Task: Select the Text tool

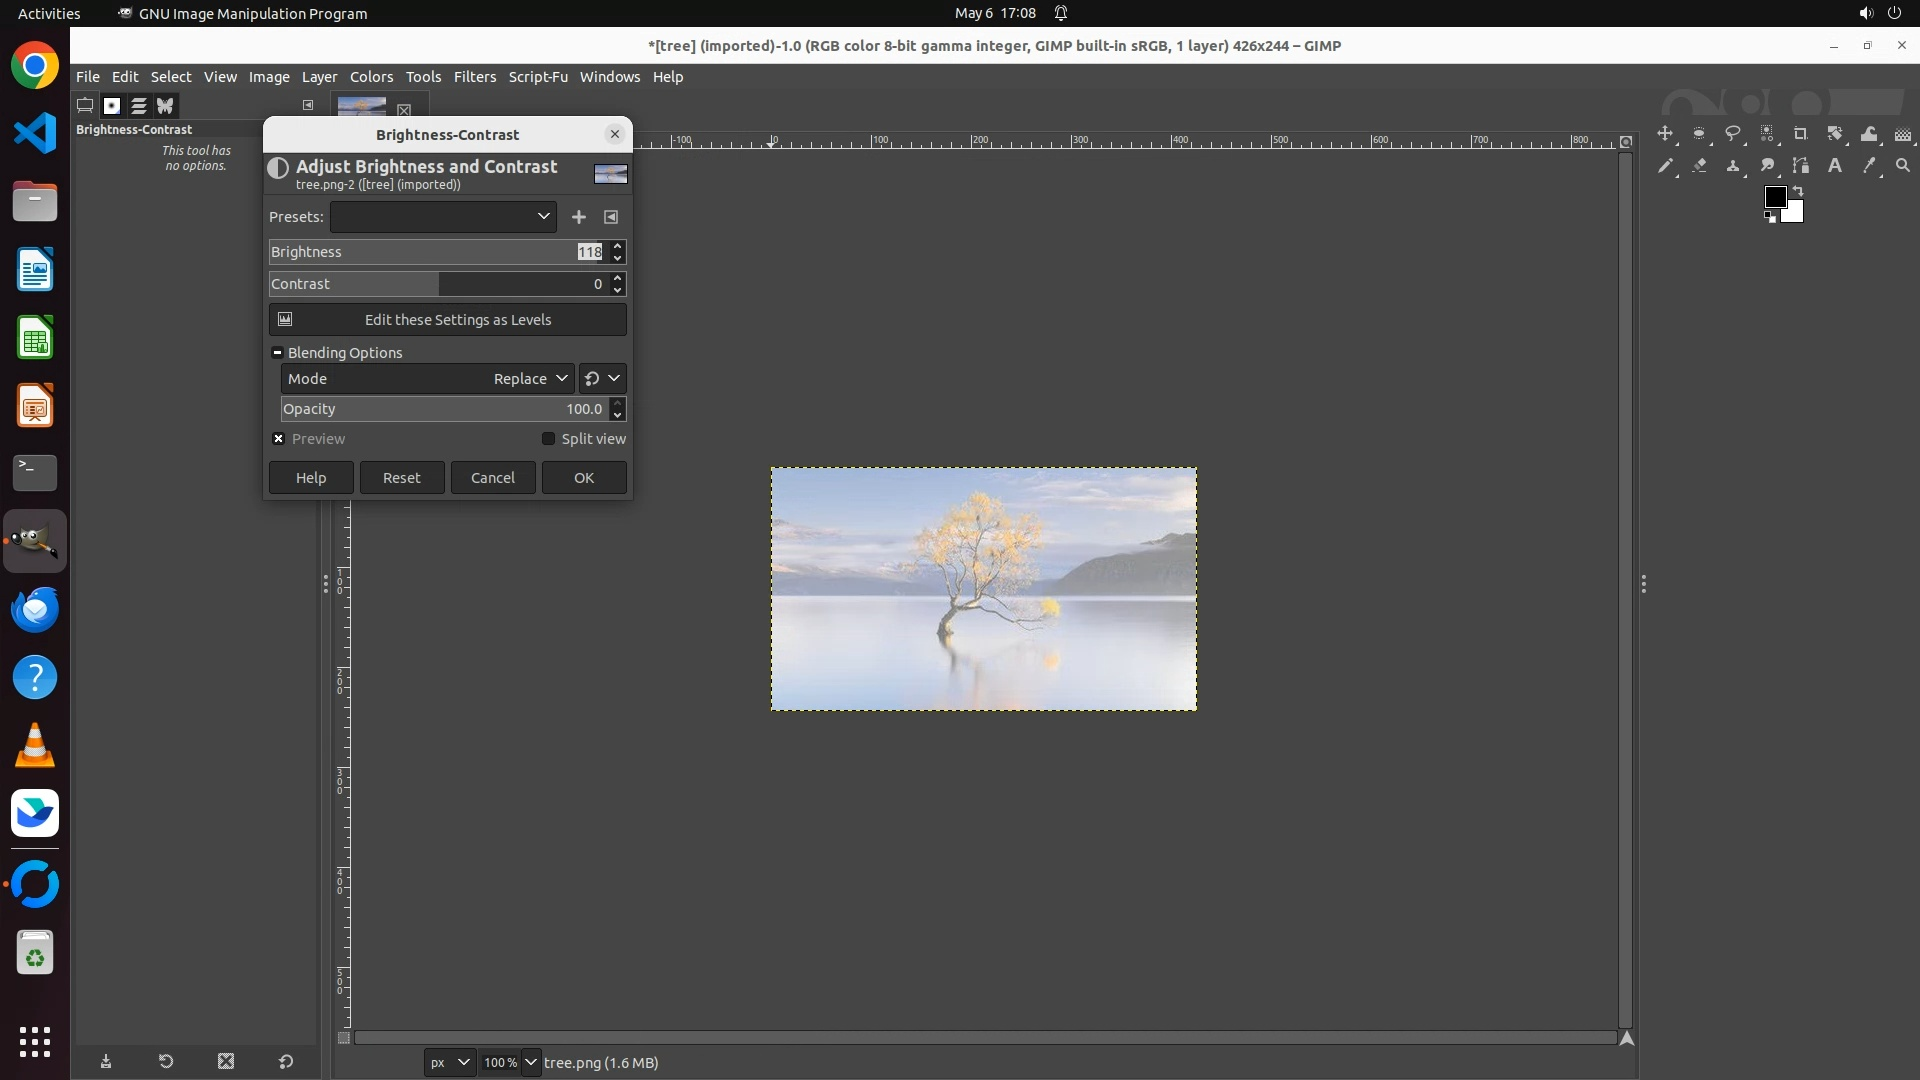Action: click(1835, 166)
